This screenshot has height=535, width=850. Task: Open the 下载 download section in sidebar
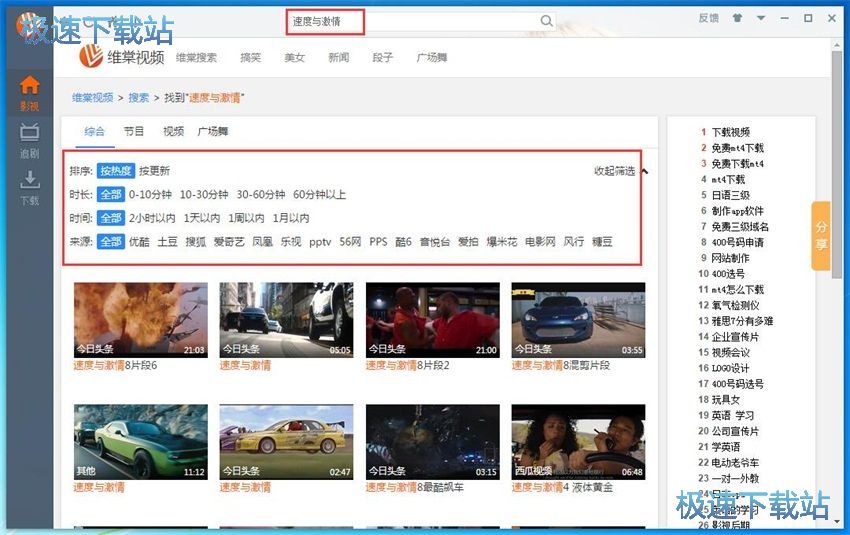click(x=29, y=188)
